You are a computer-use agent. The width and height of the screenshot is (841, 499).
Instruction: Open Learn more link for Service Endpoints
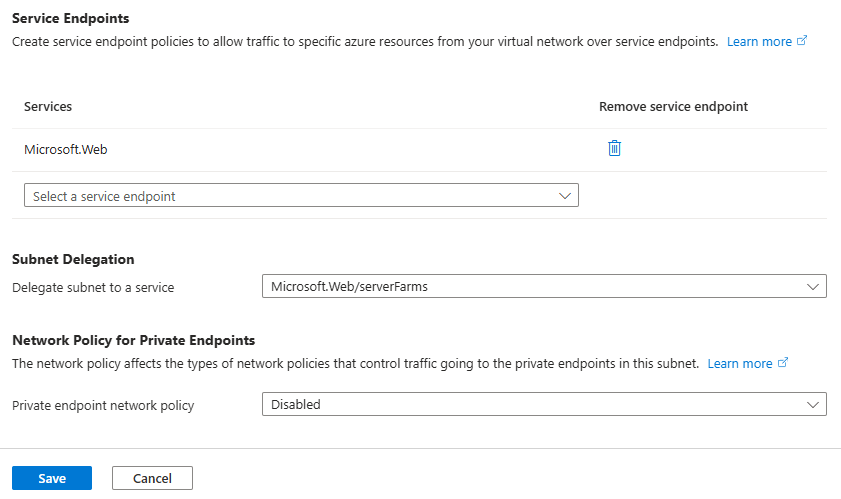(x=766, y=41)
